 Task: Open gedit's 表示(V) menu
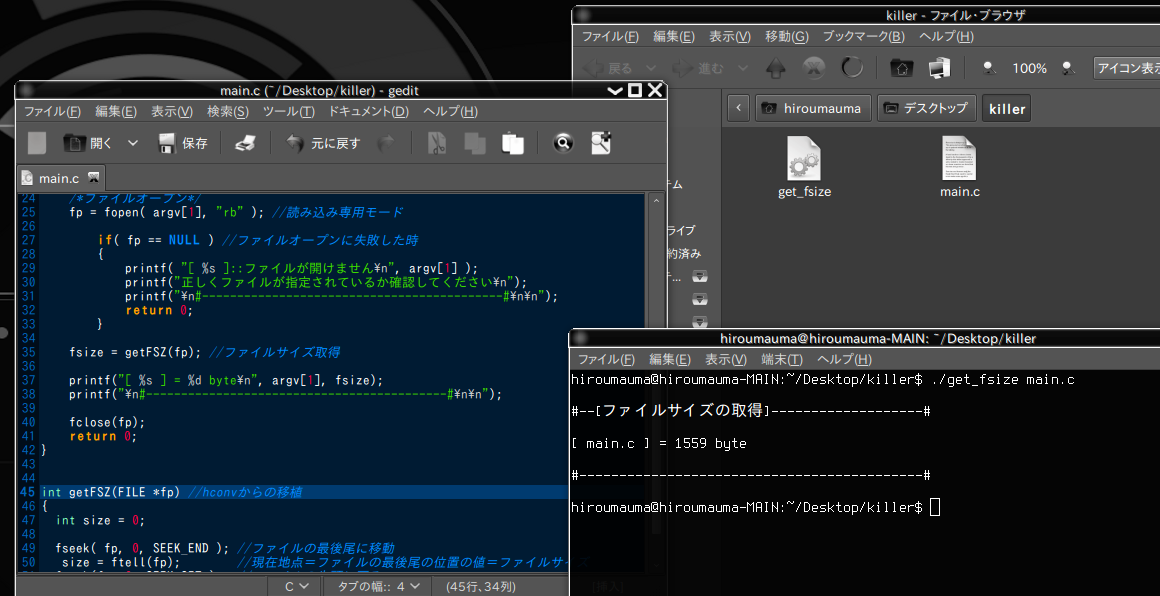point(172,112)
